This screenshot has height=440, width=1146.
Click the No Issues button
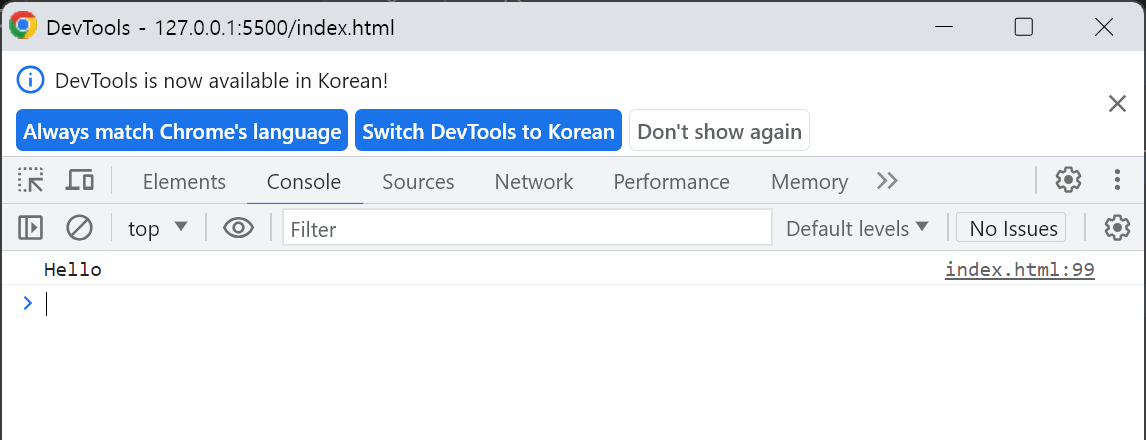(x=1012, y=229)
